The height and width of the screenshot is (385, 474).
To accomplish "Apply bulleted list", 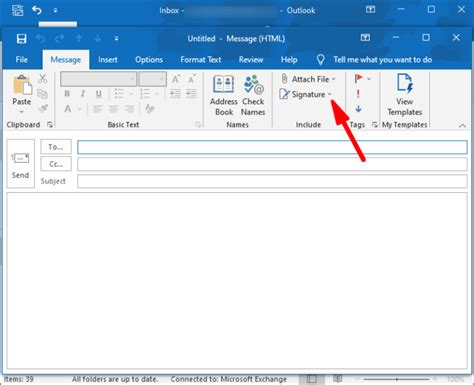I will click(119, 94).
